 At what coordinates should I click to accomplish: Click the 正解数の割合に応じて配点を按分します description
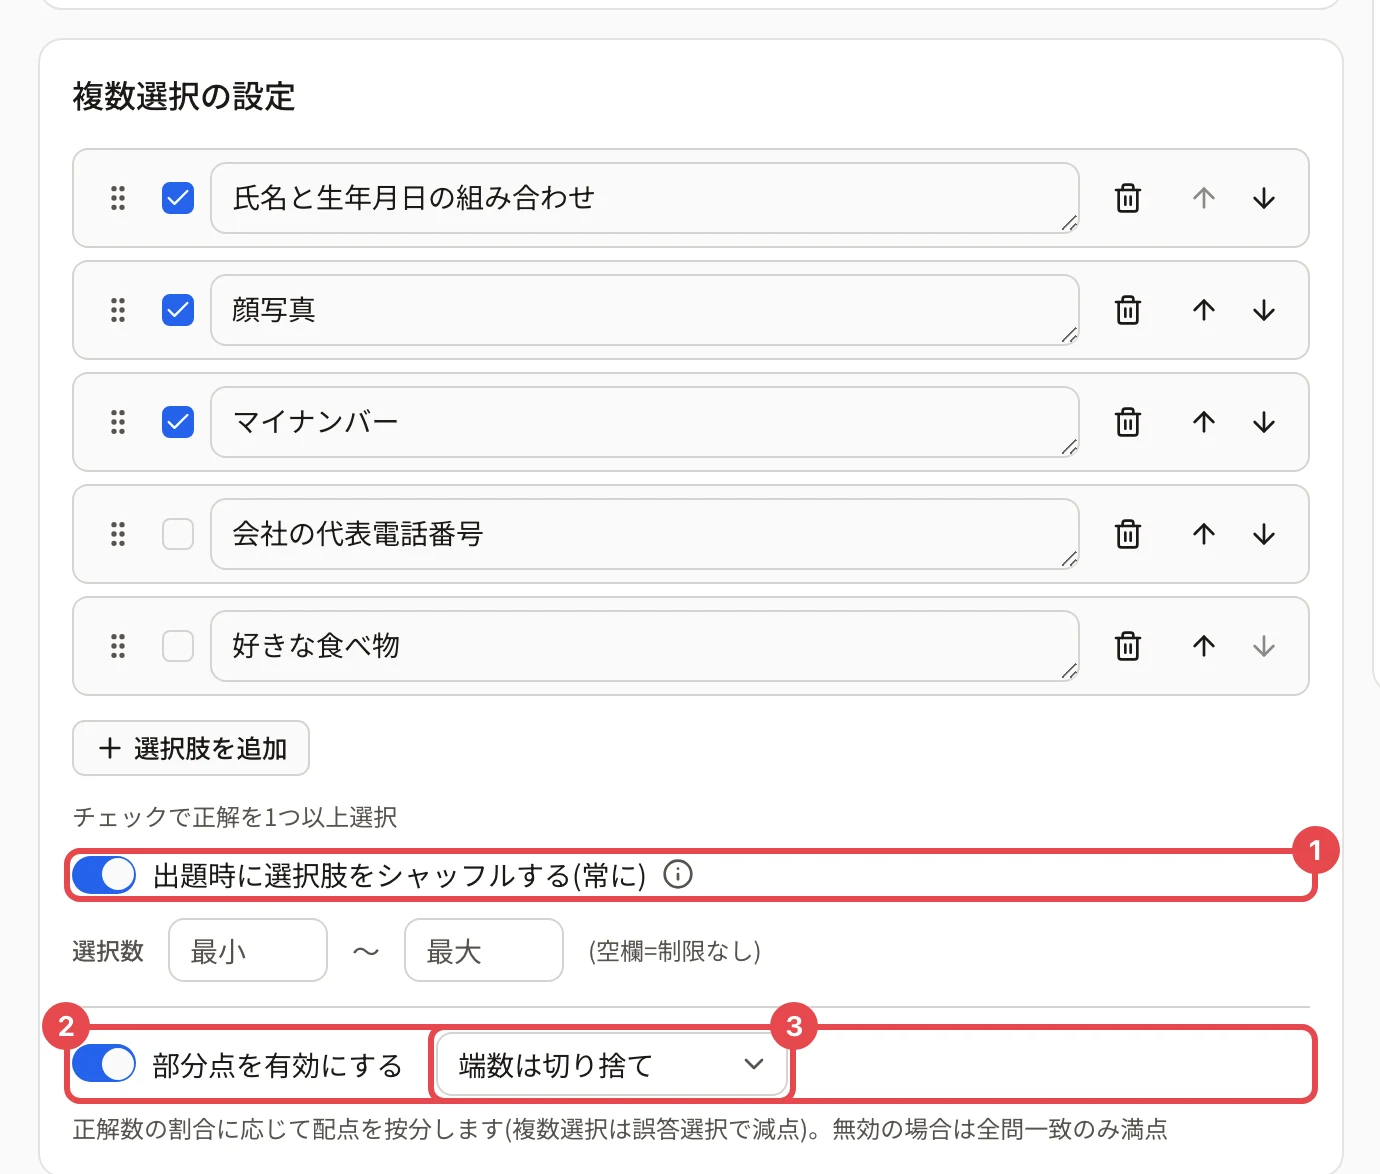click(620, 1130)
